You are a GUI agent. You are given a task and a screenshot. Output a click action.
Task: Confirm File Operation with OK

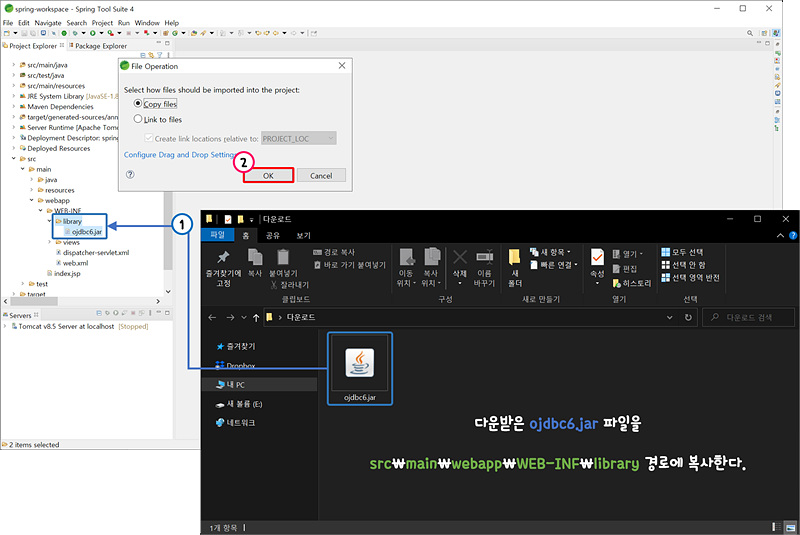(268, 175)
